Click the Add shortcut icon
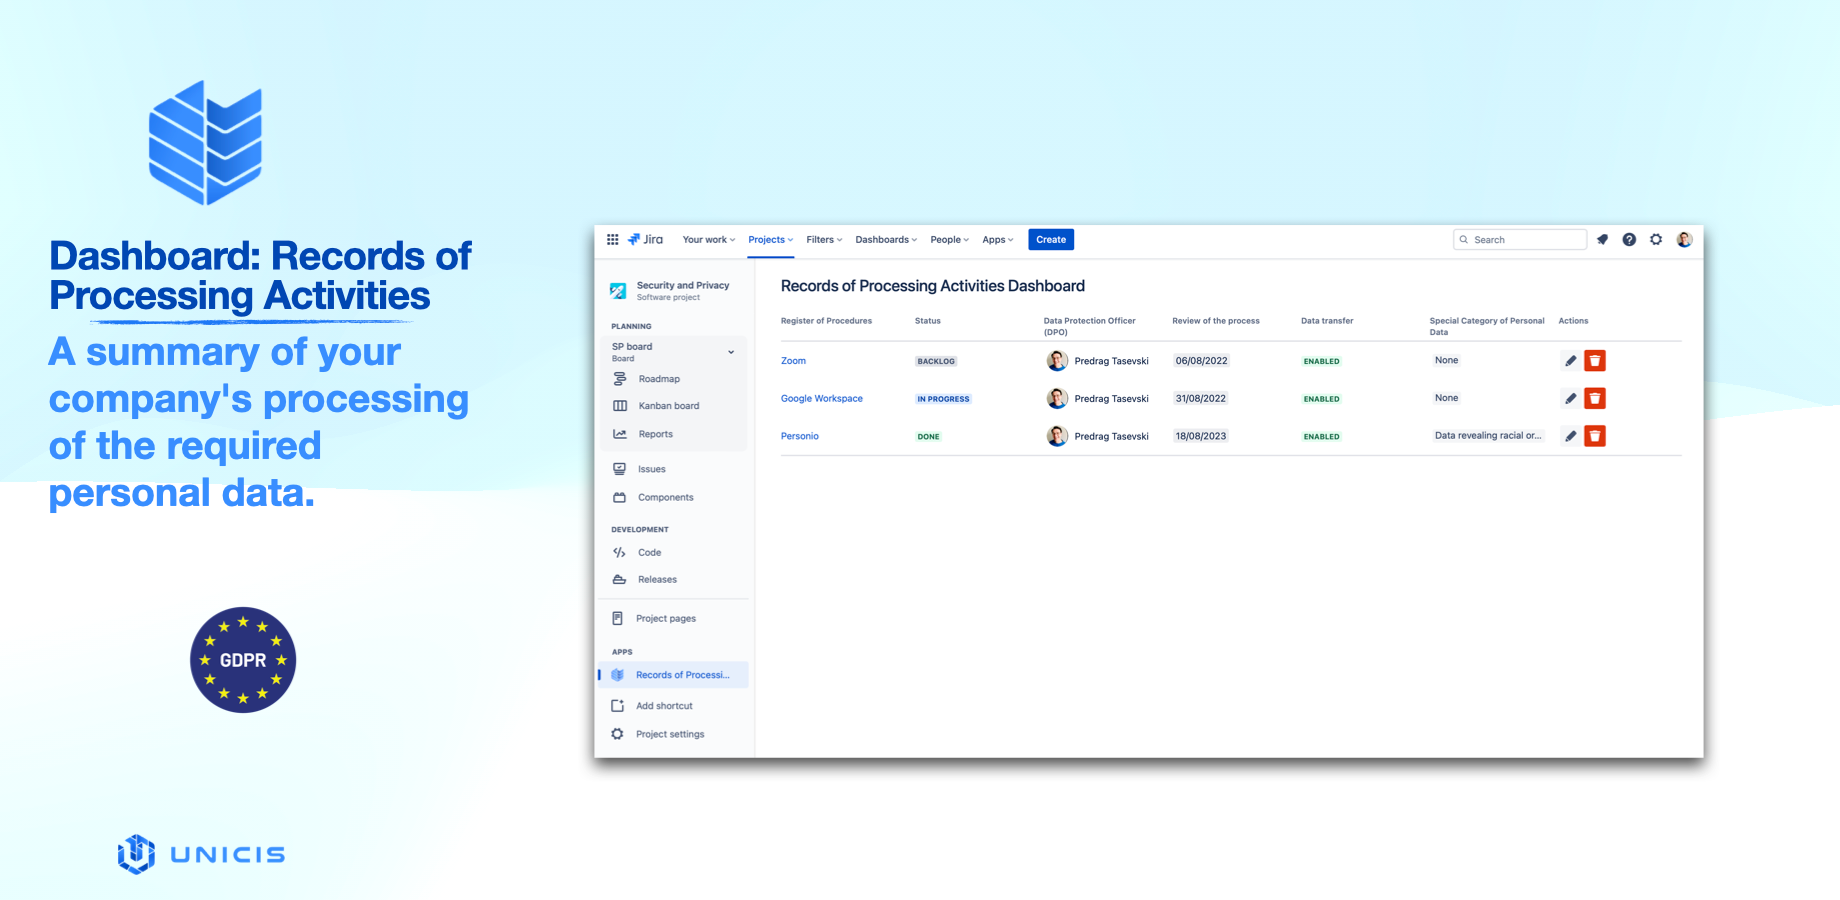The width and height of the screenshot is (1840, 900). pyautogui.click(x=618, y=706)
